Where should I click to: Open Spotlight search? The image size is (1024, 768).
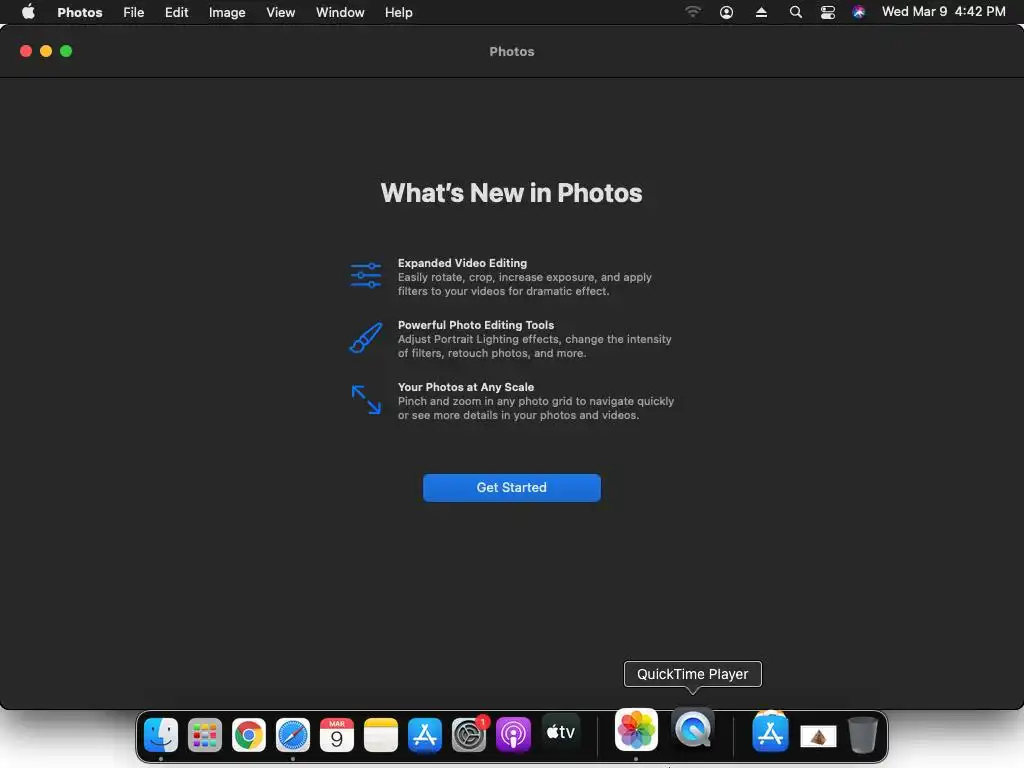pos(795,12)
